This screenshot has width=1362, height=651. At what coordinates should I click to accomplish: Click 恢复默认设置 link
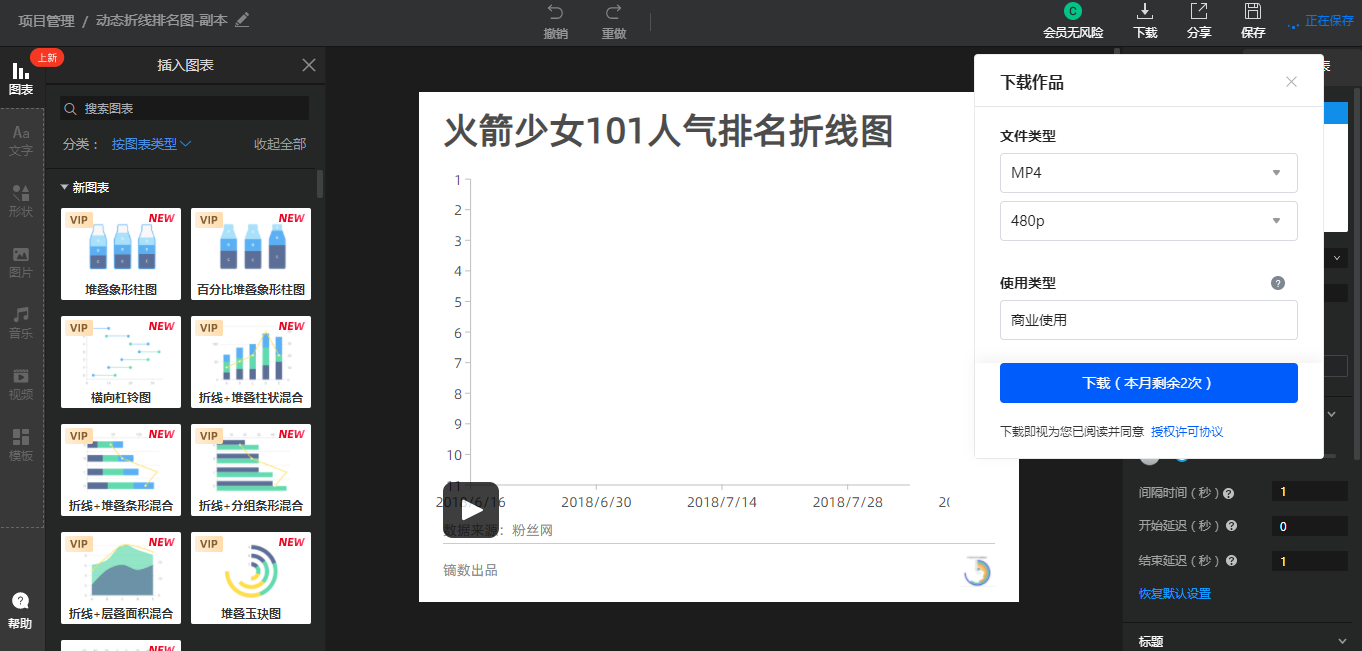point(1175,594)
